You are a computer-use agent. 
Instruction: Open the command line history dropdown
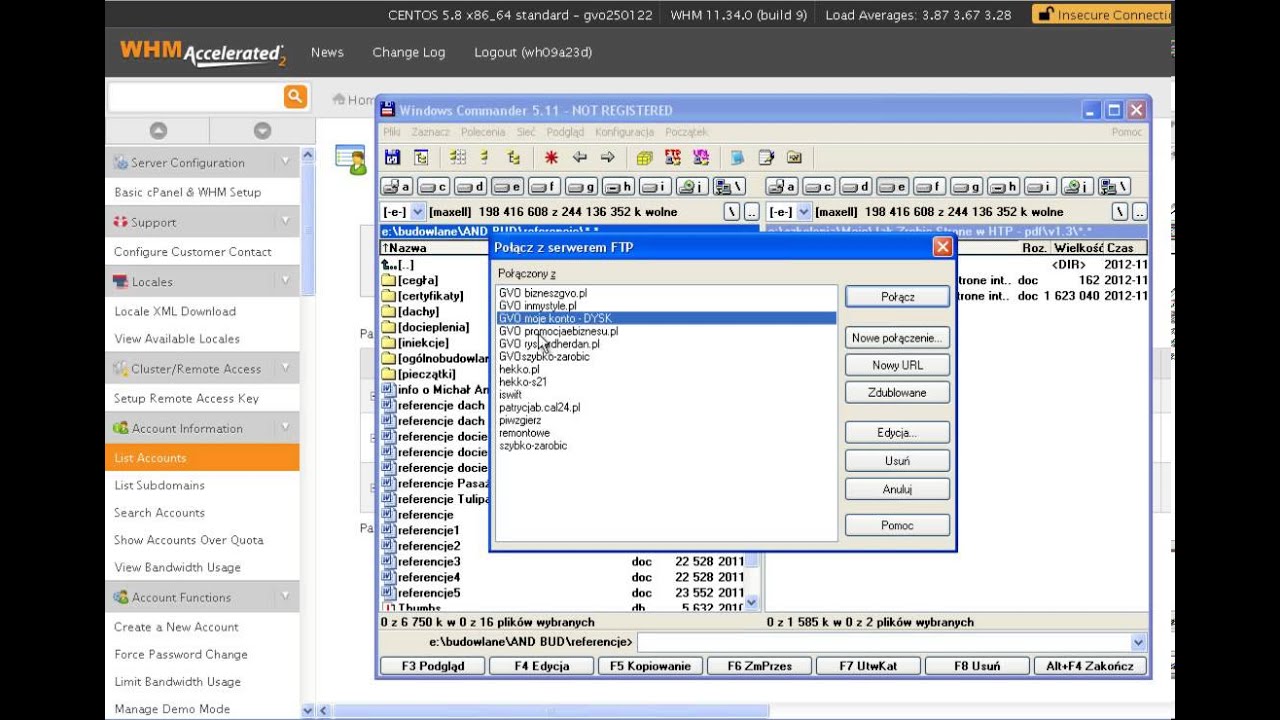pos(1138,642)
